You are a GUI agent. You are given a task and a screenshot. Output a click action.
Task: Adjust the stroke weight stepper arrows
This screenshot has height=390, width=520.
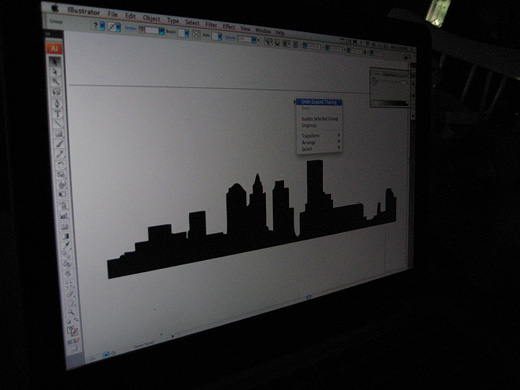(x=142, y=29)
